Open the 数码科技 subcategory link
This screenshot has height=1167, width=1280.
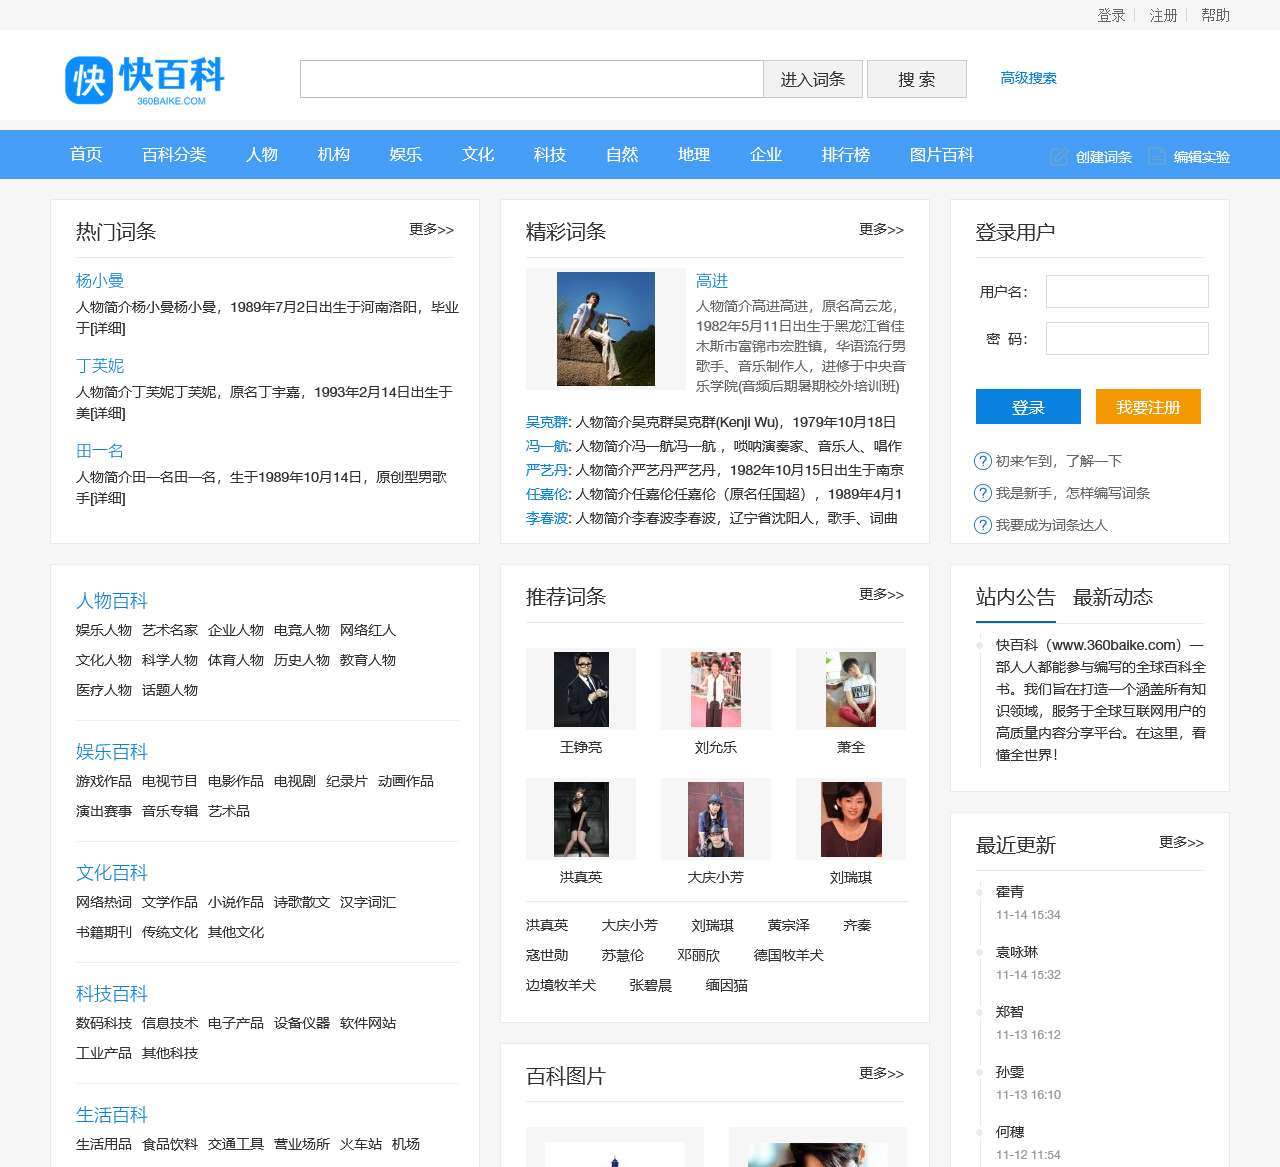click(104, 1023)
